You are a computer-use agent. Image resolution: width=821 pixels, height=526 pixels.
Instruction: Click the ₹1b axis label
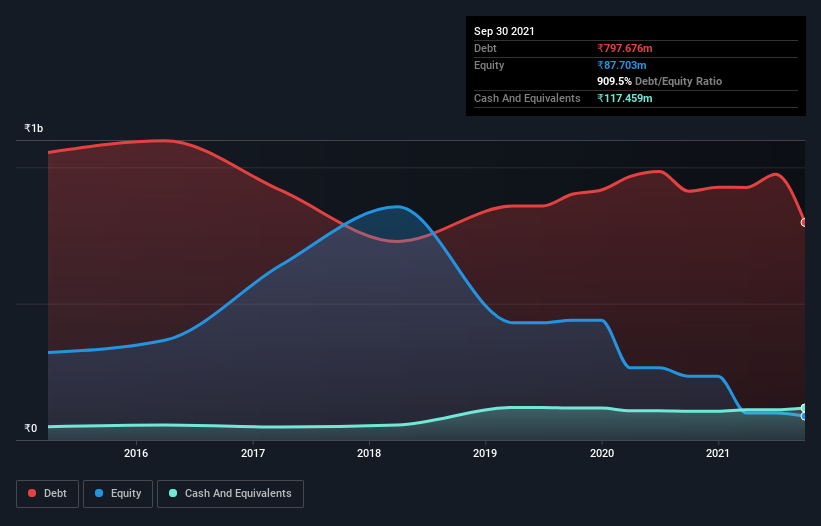pyautogui.click(x=34, y=128)
